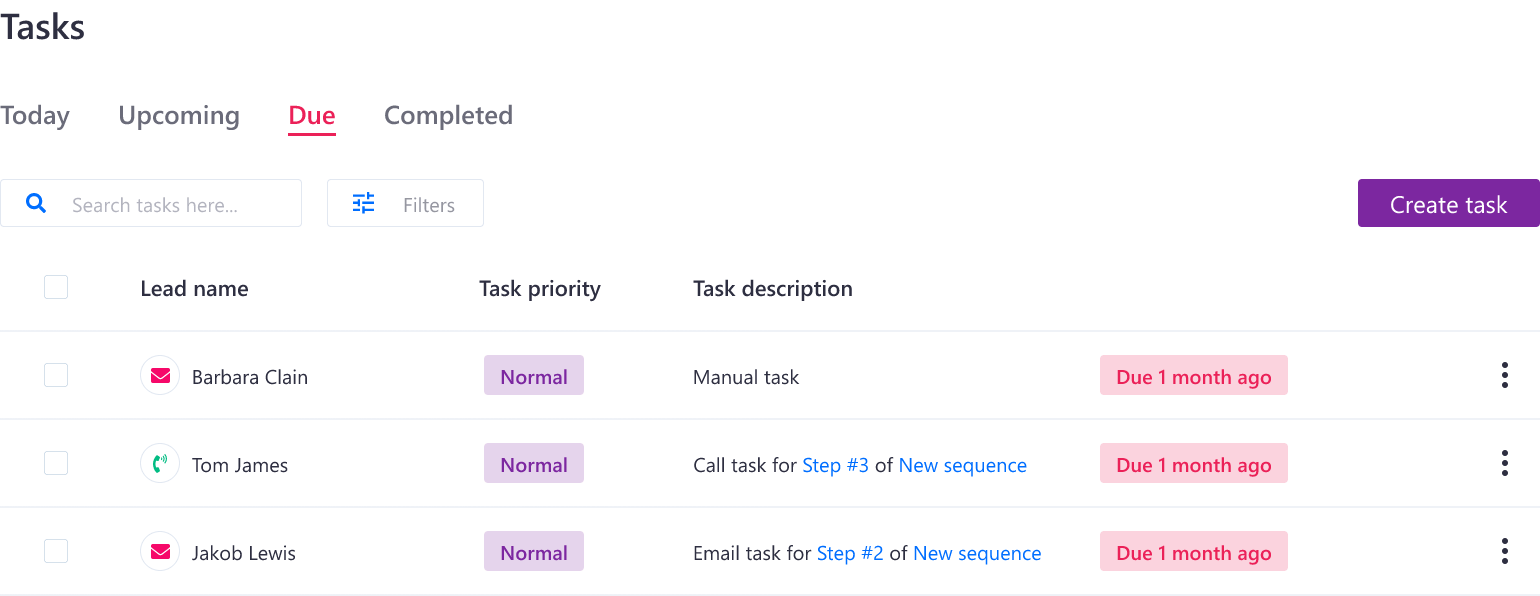The height and width of the screenshot is (596, 1540).
Task: Switch to the Upcoming tab
Action: [179, 116]
